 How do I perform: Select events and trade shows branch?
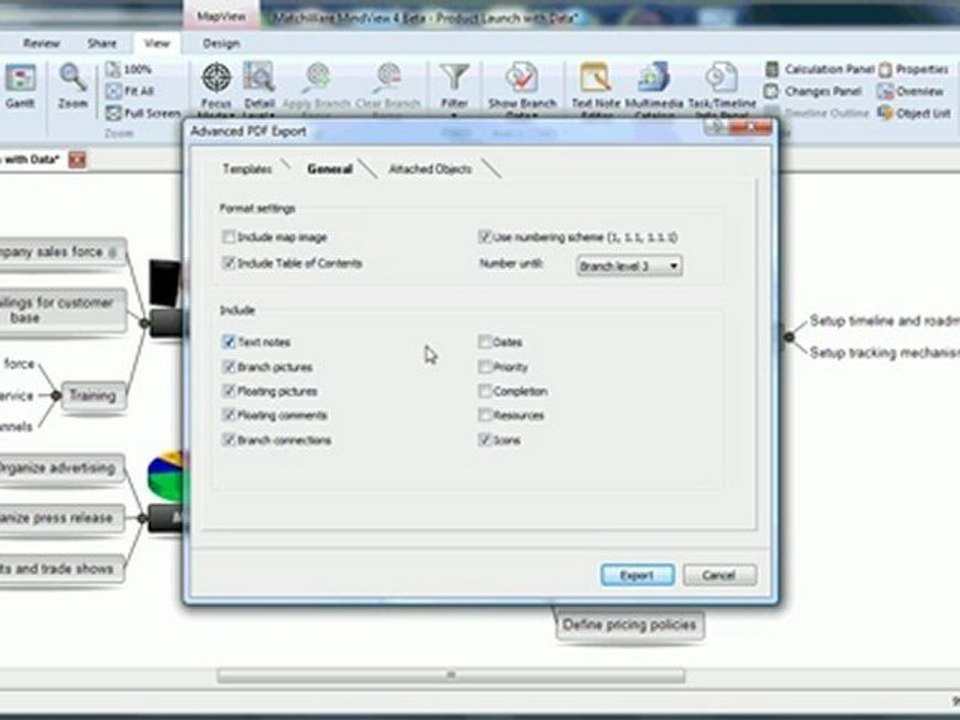tap(61, 569)
